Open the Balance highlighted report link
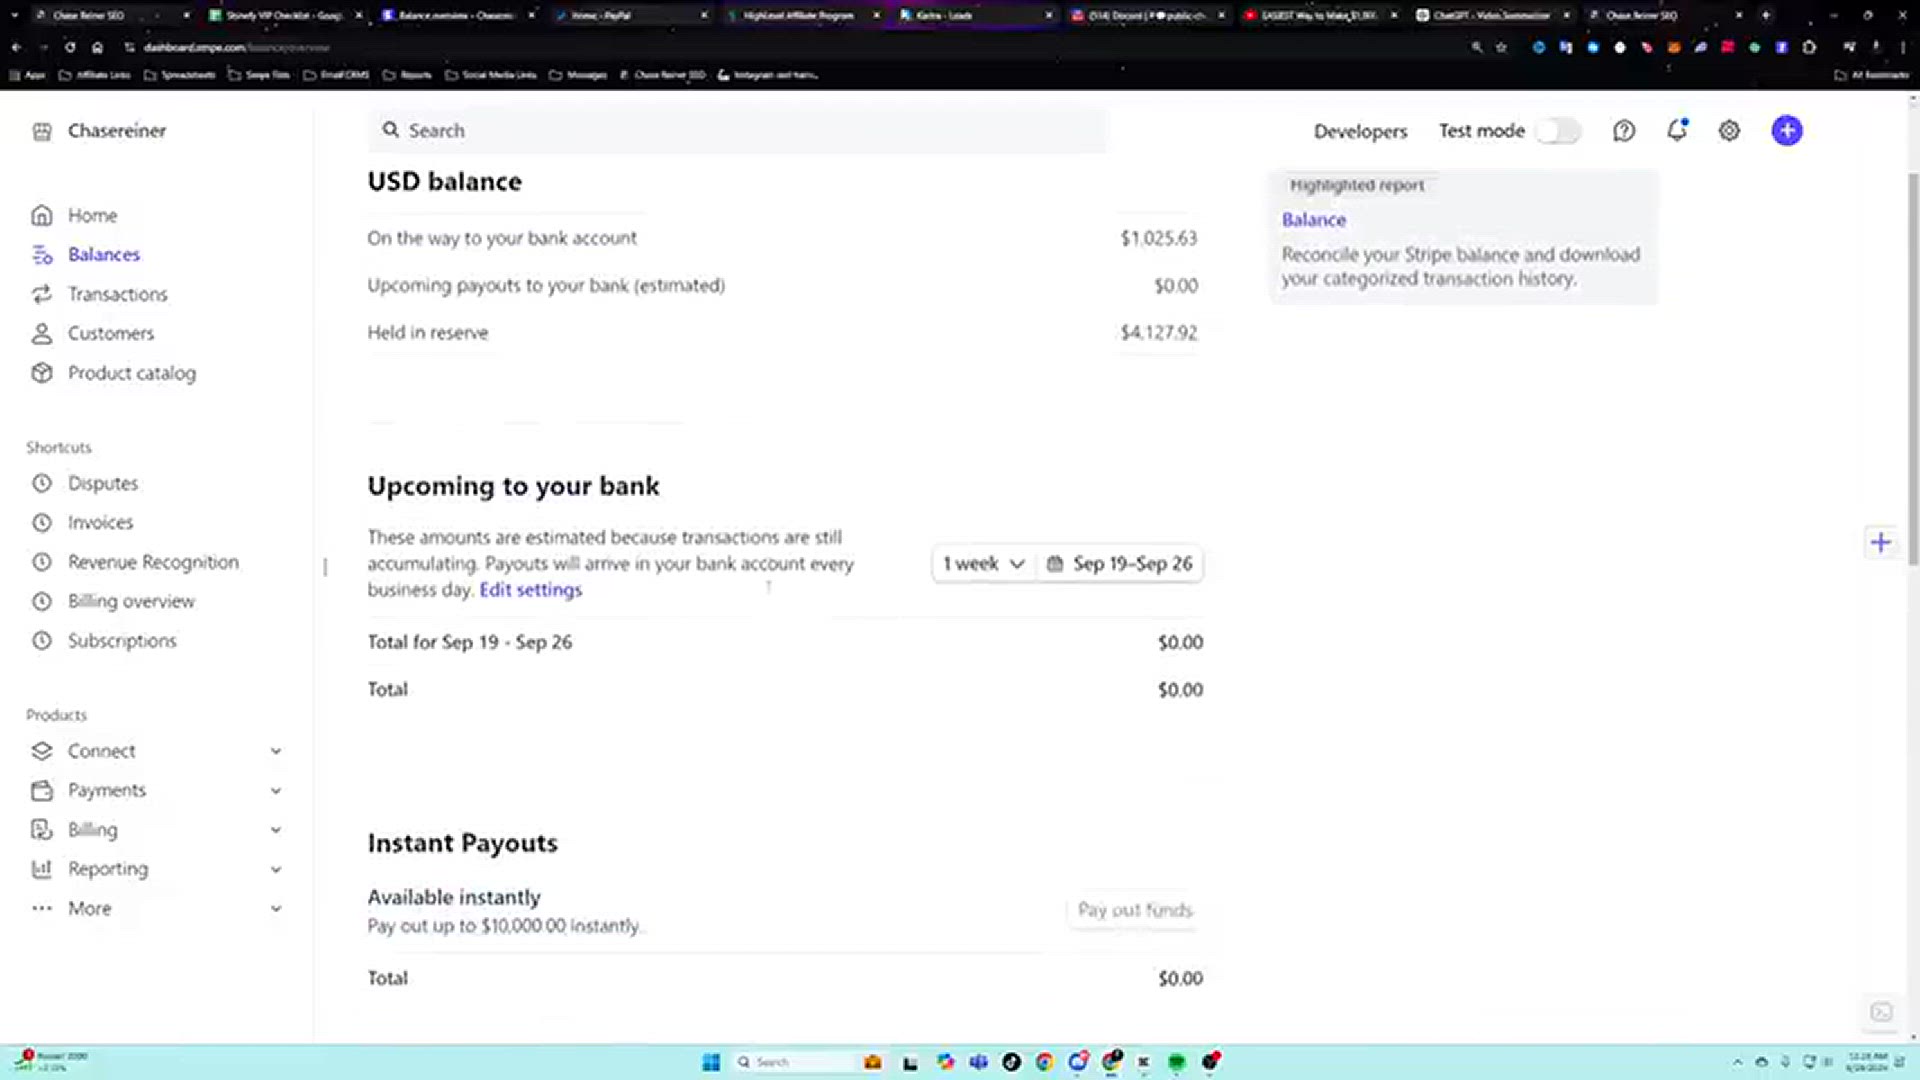 [x=1314, y=220]
